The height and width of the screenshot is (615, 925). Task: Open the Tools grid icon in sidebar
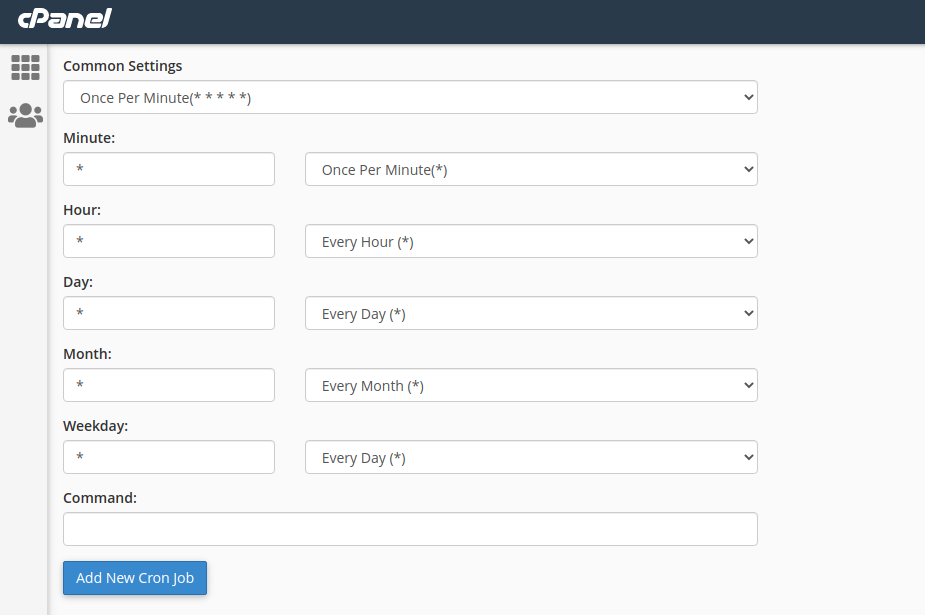25,67
